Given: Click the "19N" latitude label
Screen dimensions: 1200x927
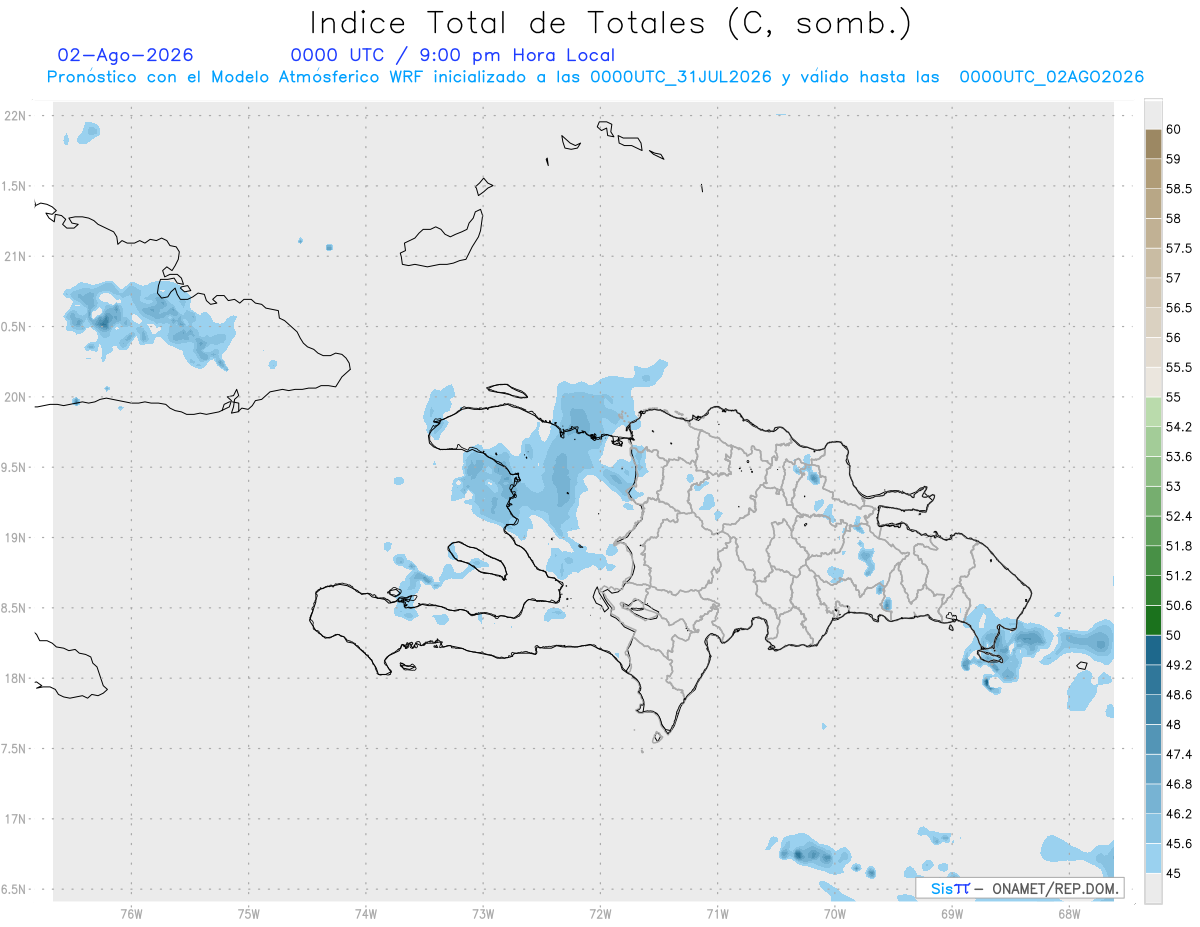Looking at the screenshot, I should coord(15,538).
